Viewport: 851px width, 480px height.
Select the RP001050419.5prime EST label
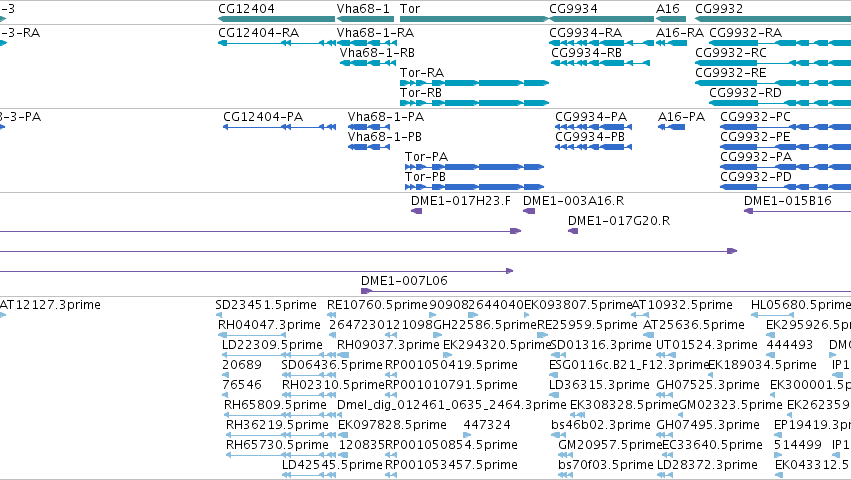coord(451,365)
